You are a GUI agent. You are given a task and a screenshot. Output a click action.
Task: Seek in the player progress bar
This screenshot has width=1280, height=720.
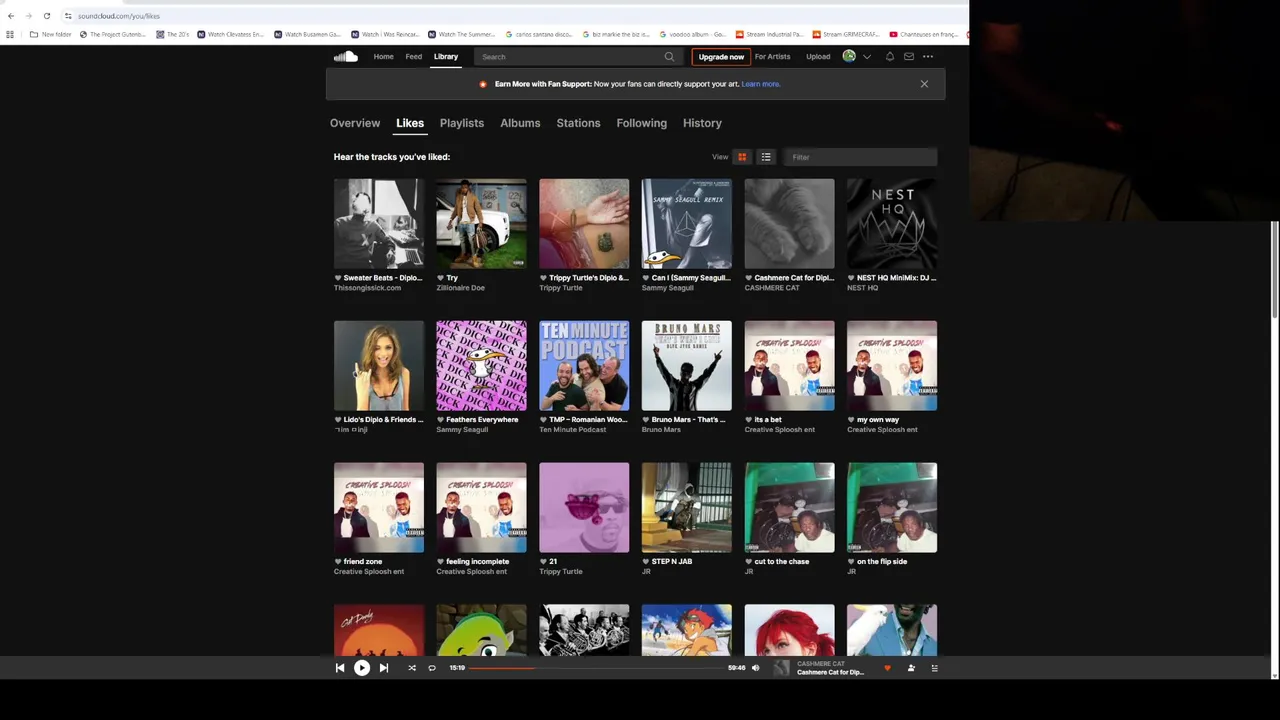point(597,668)
